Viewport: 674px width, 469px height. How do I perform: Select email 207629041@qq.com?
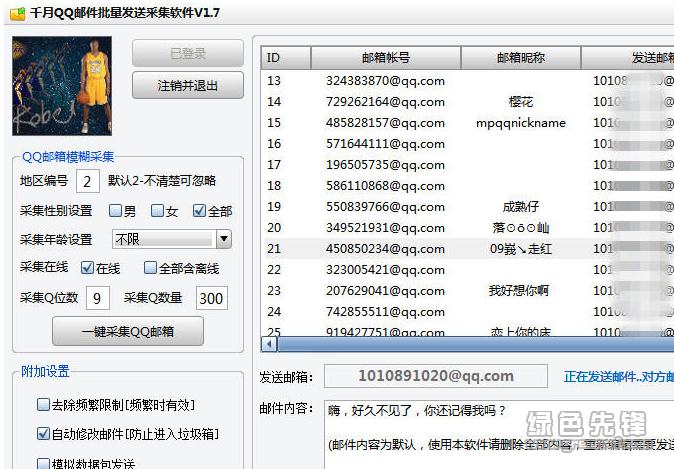385,291
